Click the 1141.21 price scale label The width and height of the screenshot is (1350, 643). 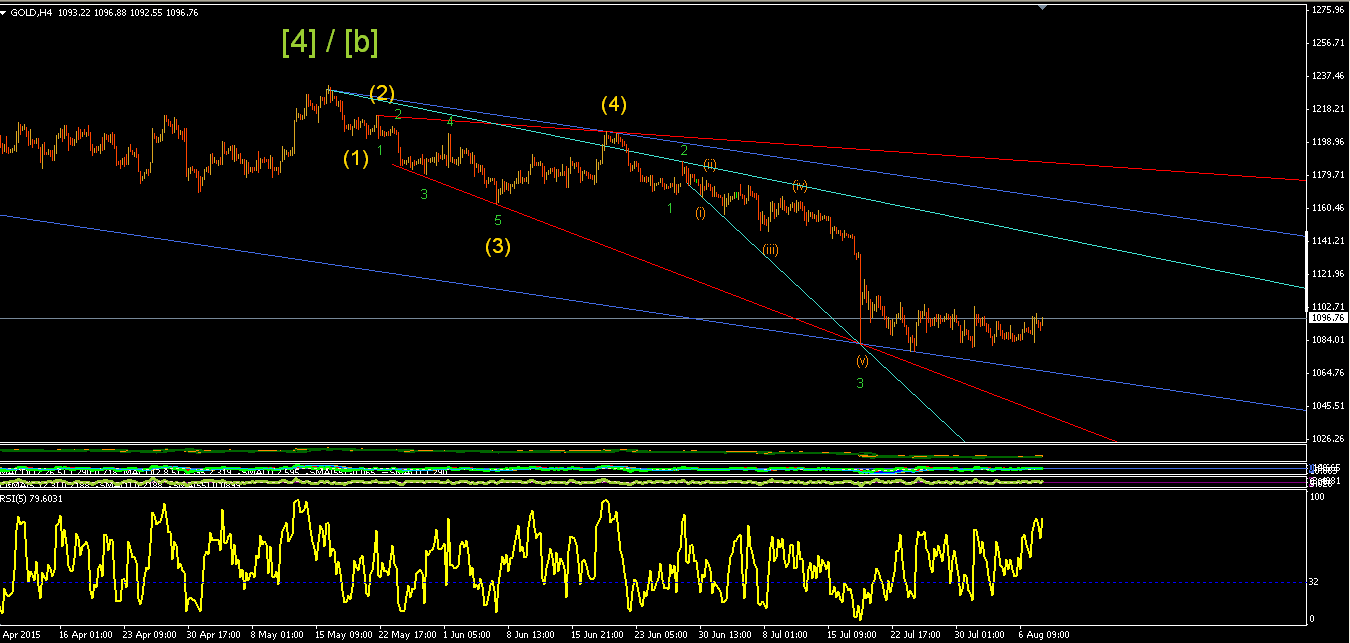1327,241
